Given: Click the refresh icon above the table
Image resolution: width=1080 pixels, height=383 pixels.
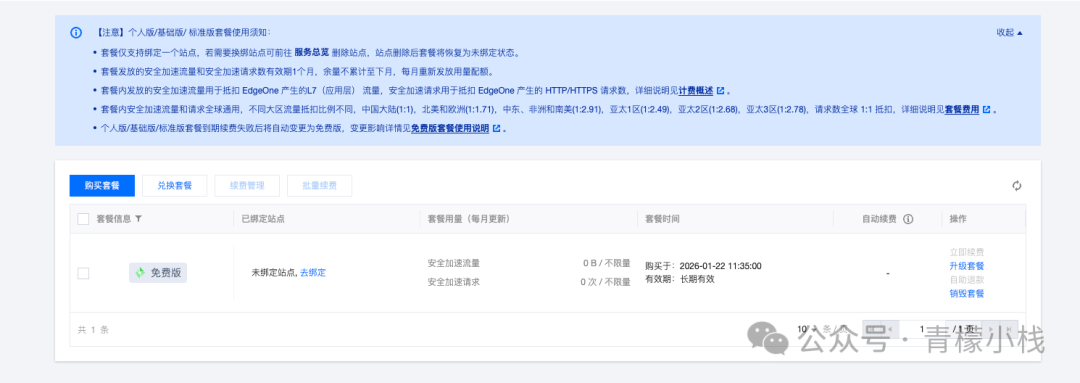Looking at the screenshot, I should (1016, 185).
